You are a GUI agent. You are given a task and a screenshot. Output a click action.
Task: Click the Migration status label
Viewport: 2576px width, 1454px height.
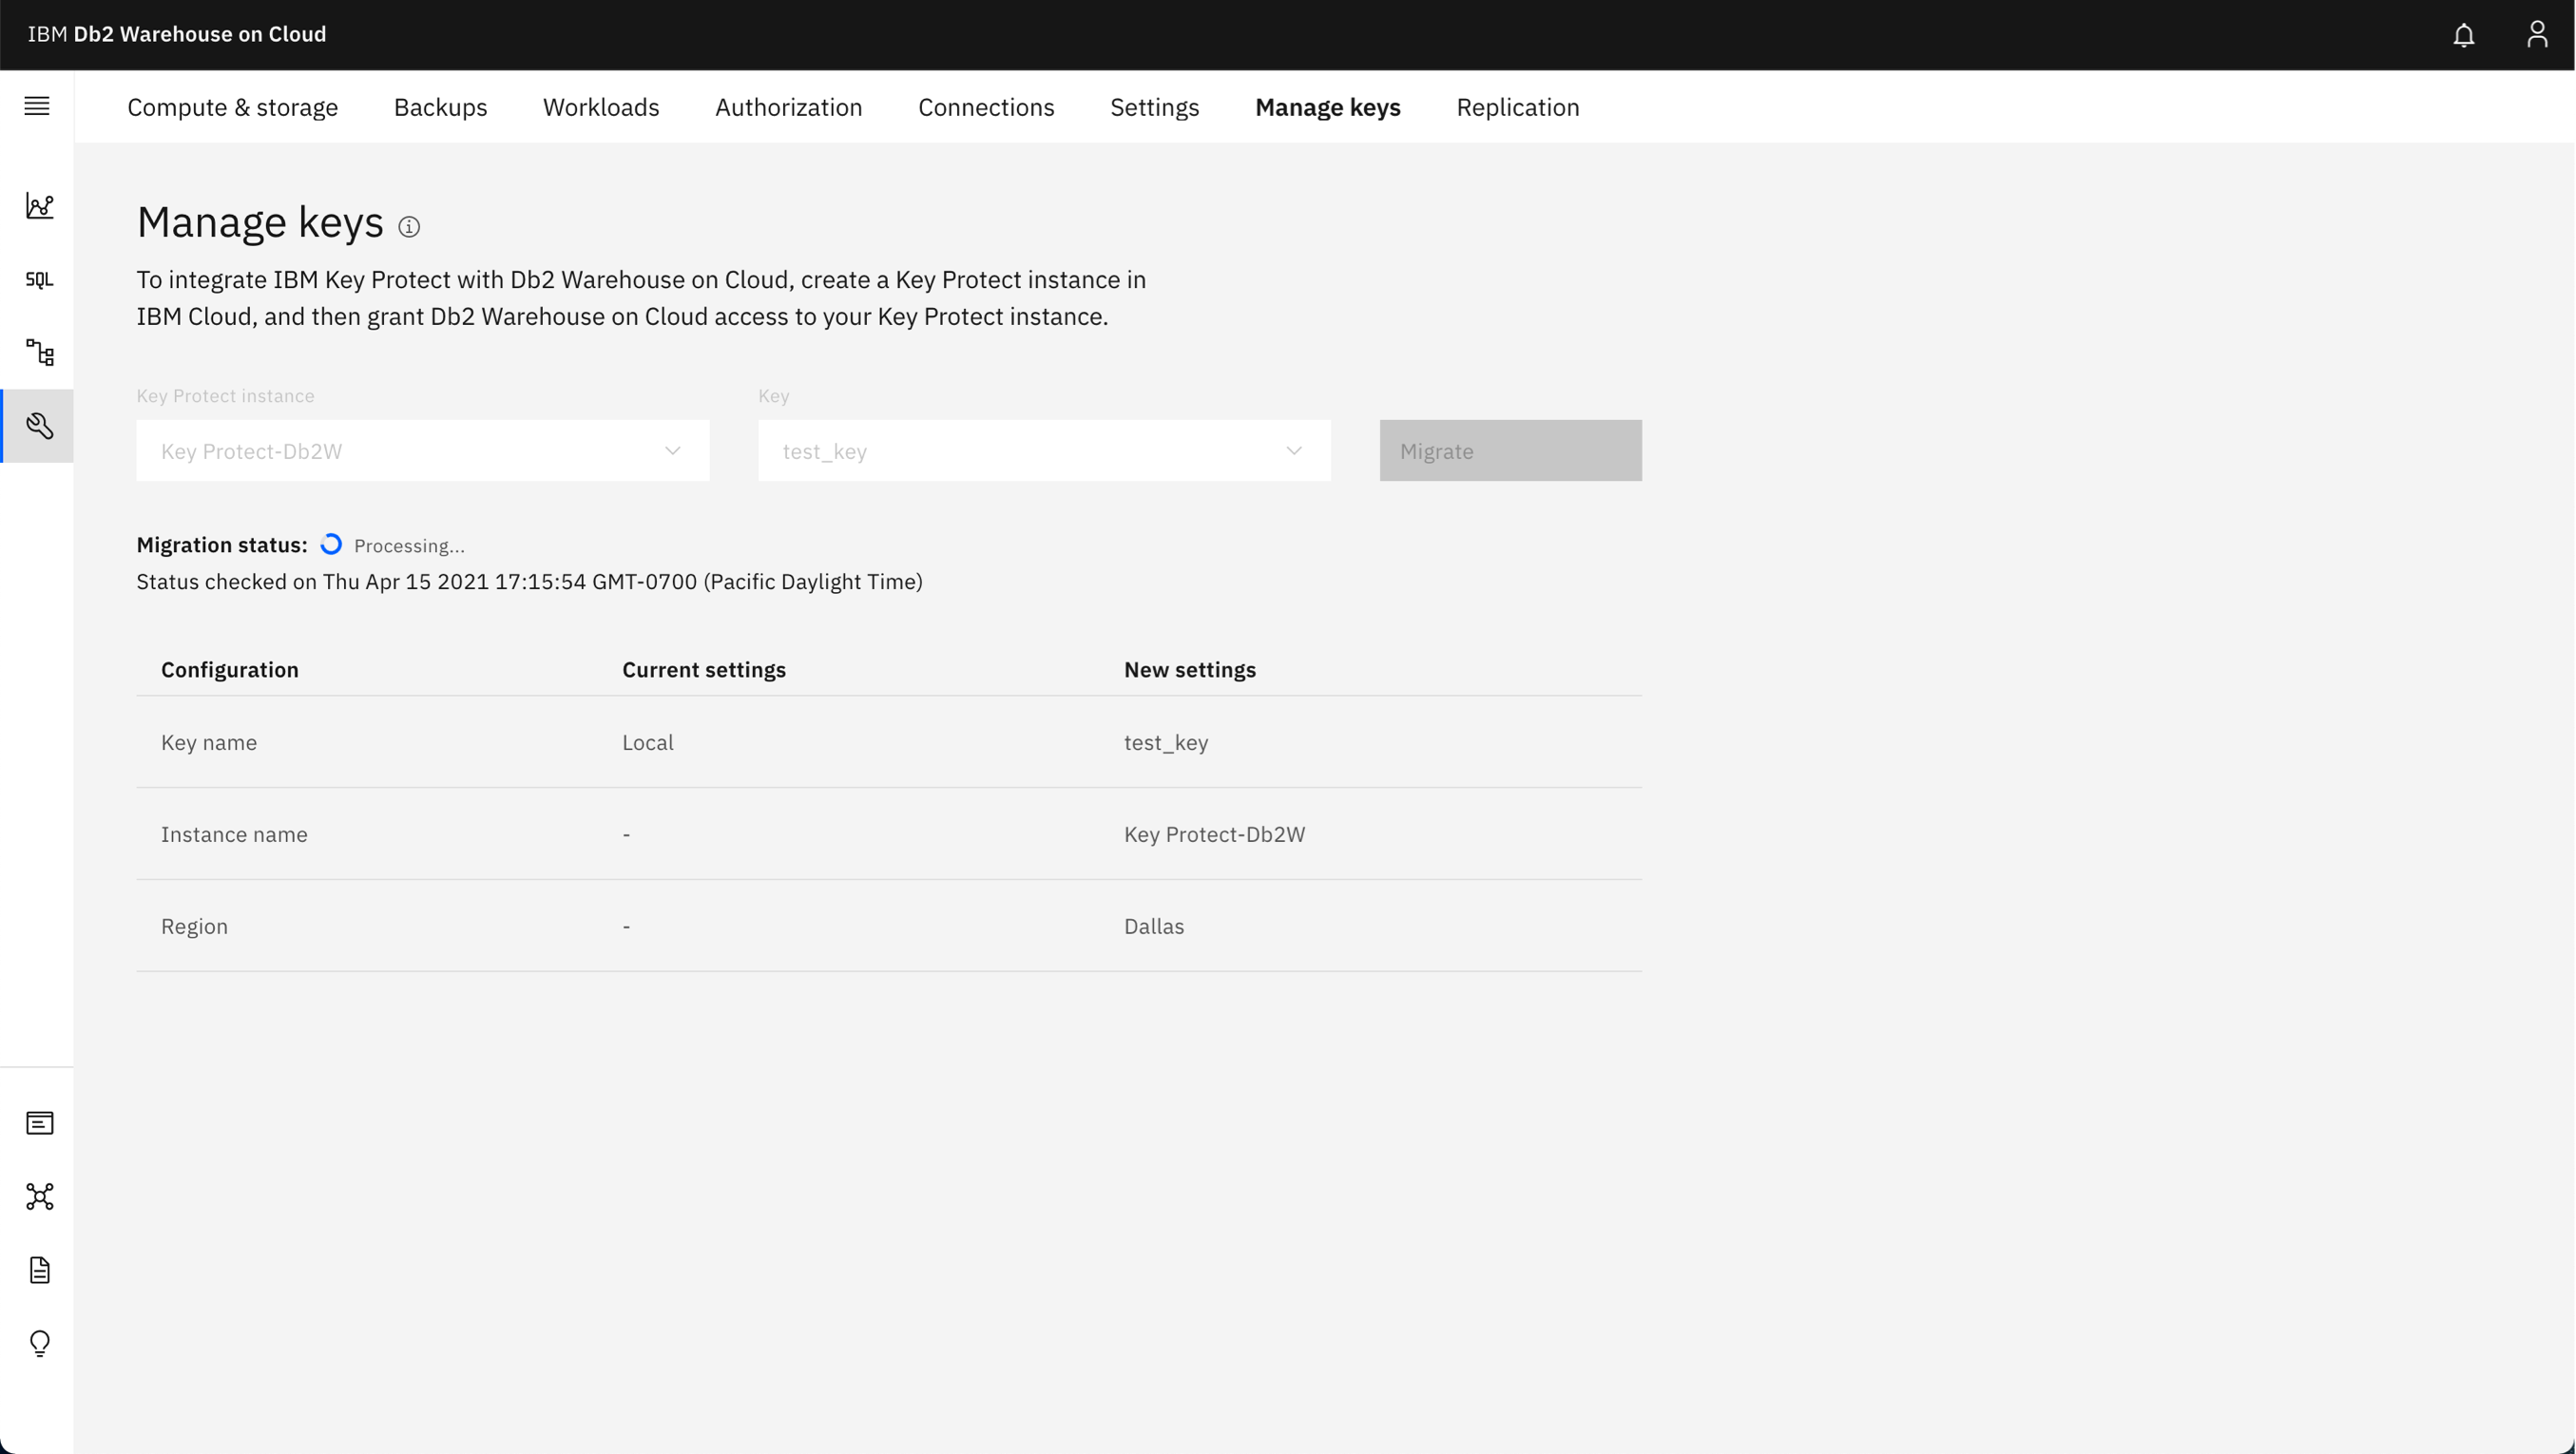click(222, 545)
